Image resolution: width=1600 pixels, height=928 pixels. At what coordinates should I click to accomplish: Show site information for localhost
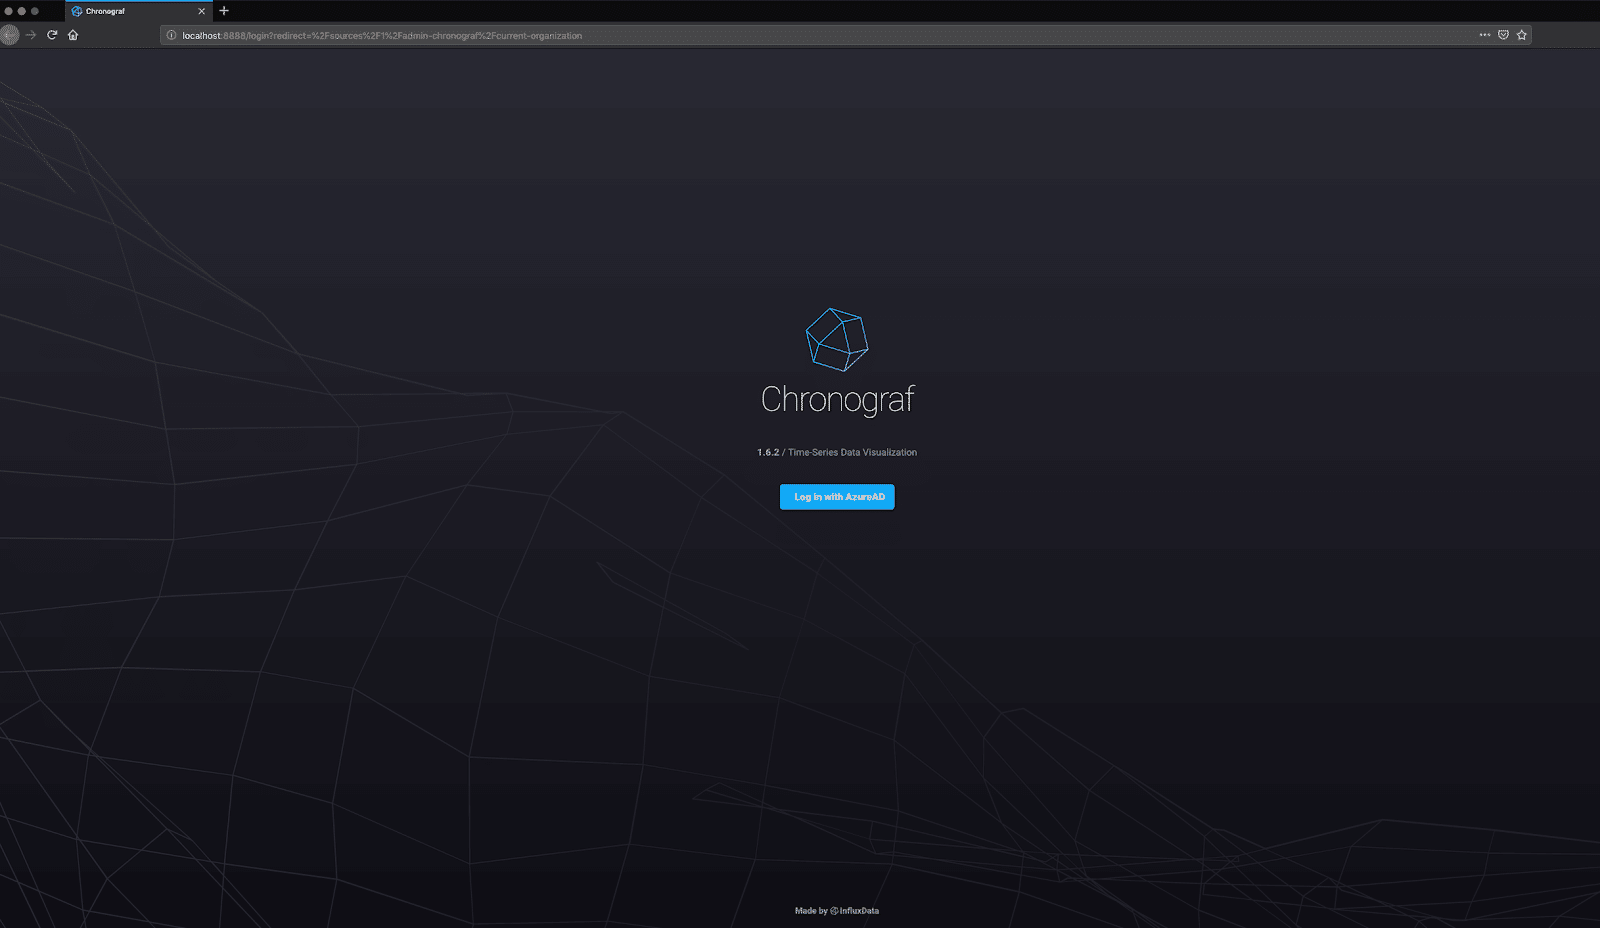coord(171,35)
